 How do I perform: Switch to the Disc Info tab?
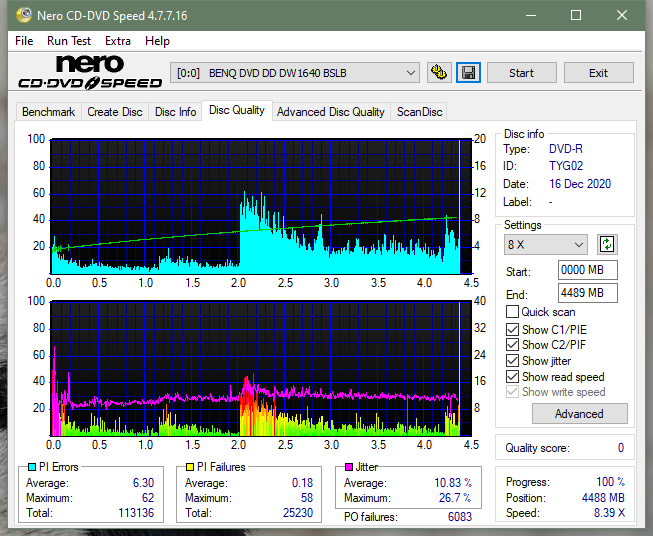175,112
